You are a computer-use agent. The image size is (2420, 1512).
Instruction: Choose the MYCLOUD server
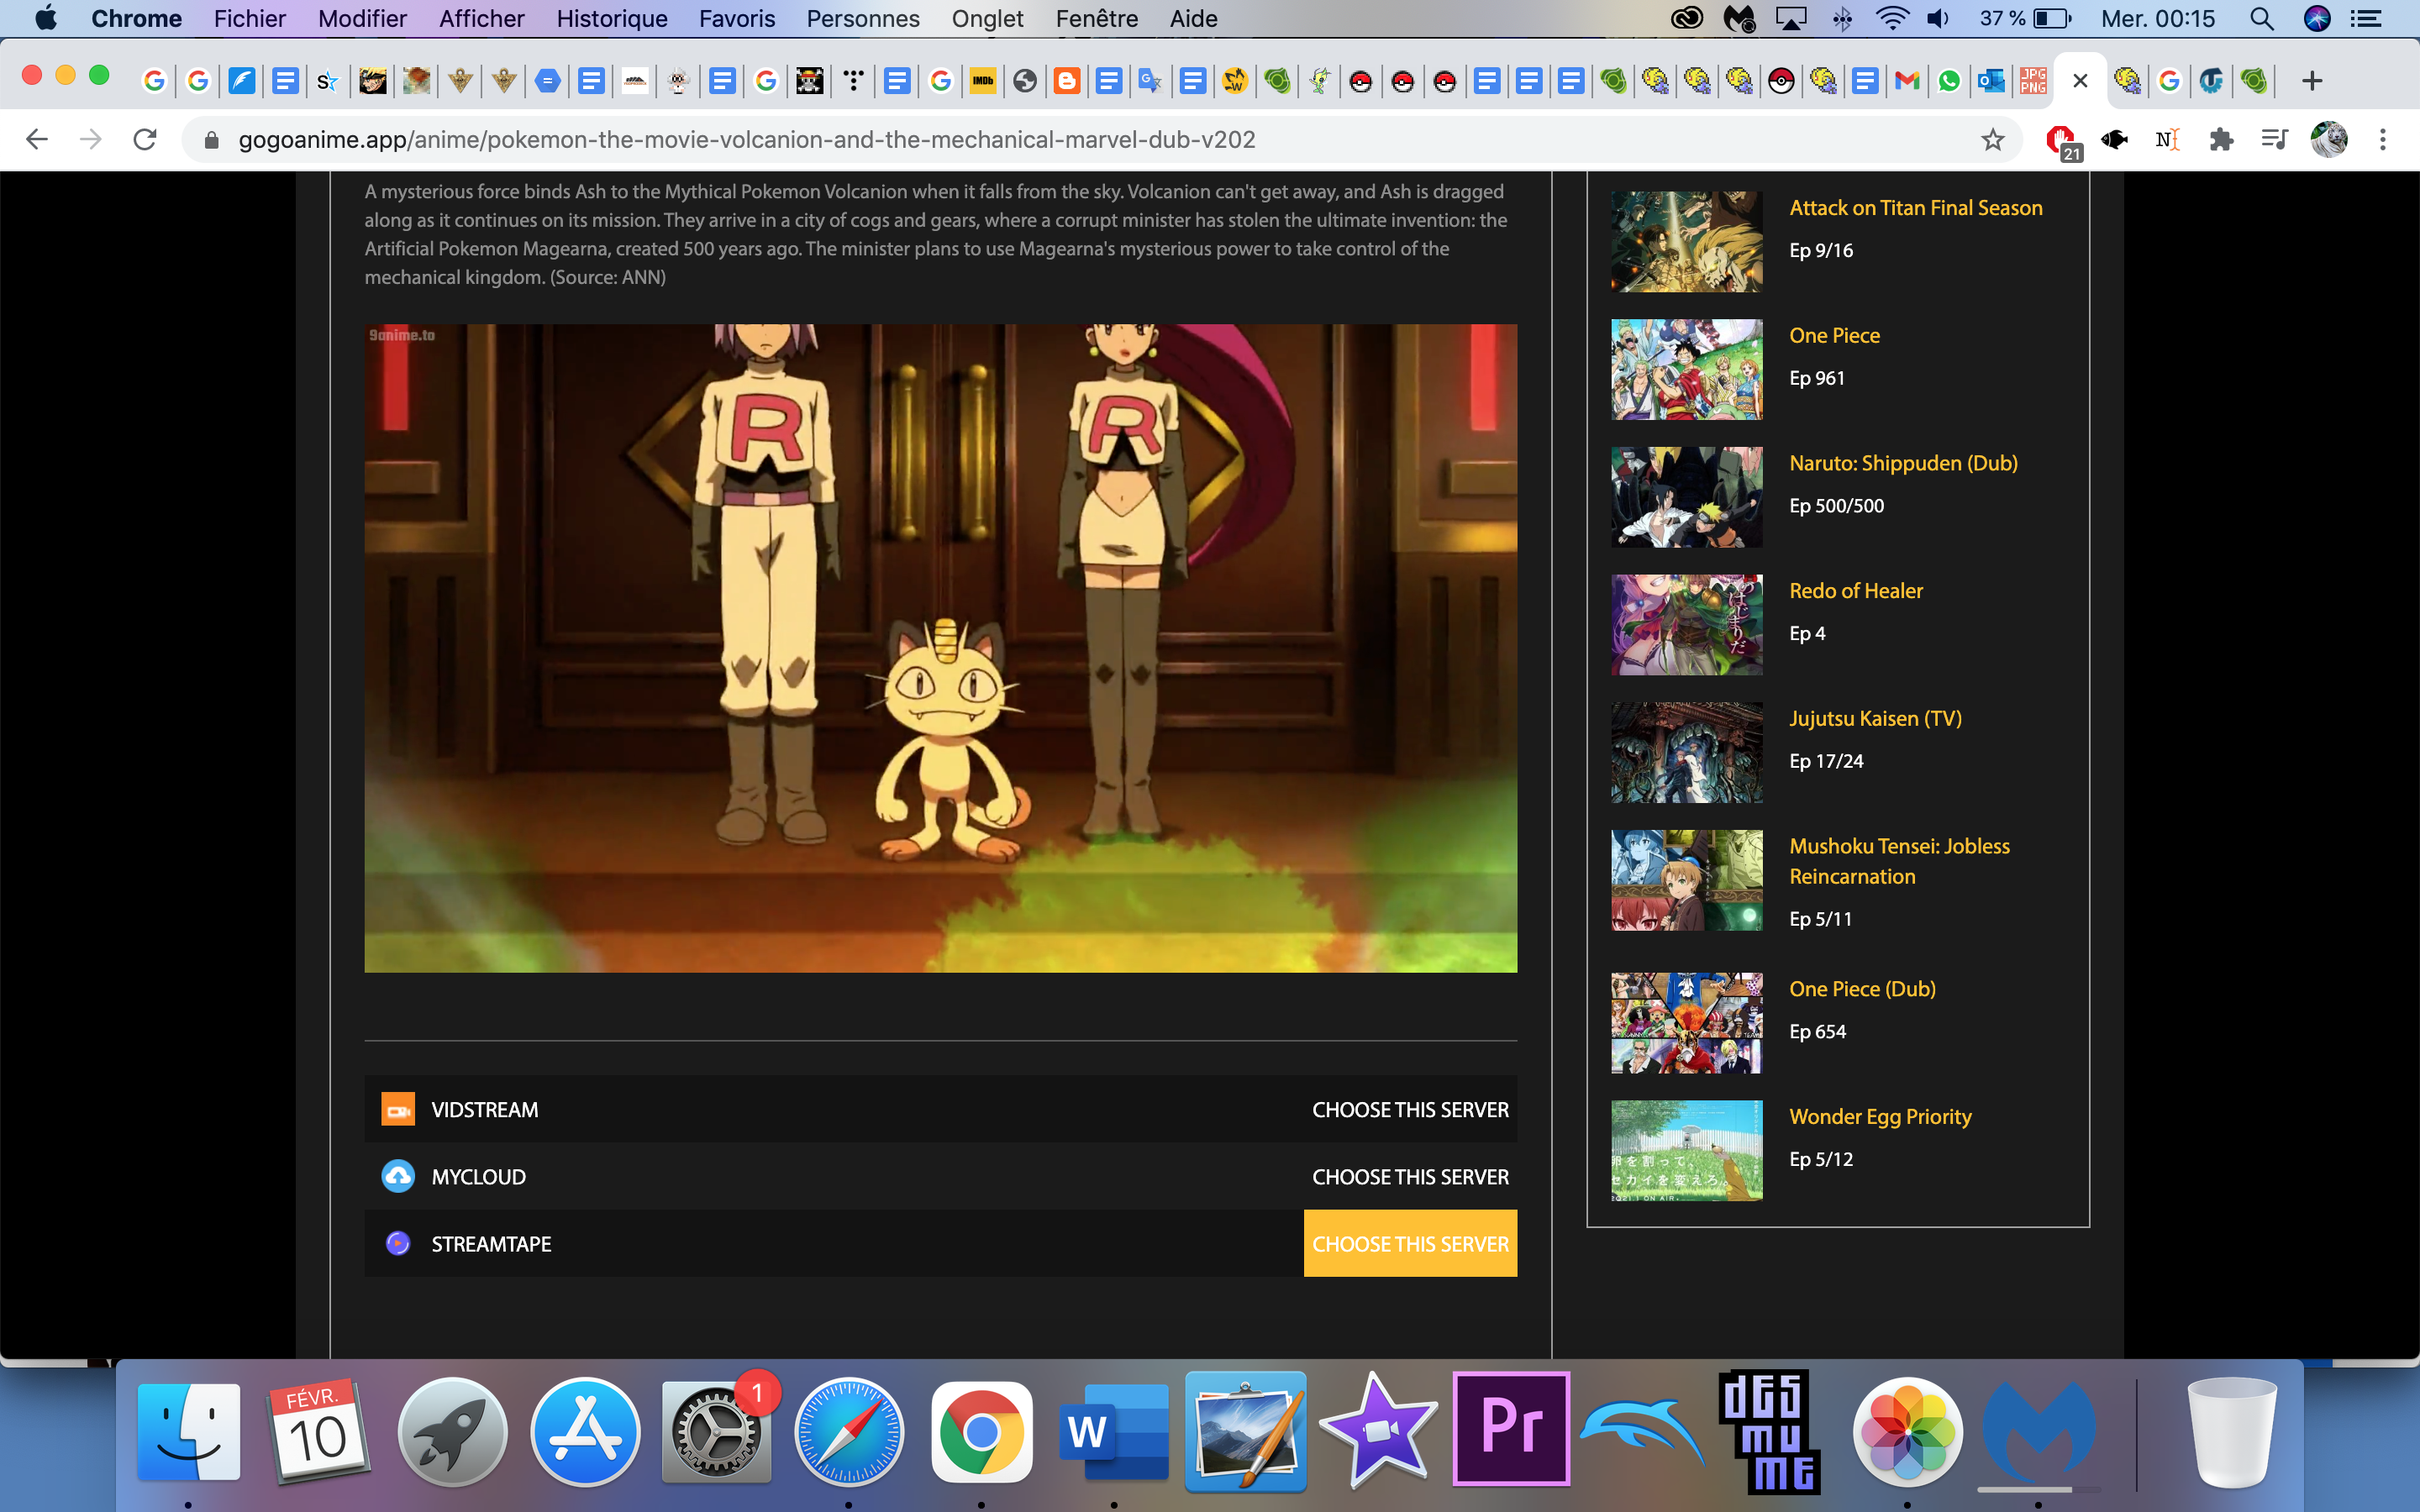1410,1176
